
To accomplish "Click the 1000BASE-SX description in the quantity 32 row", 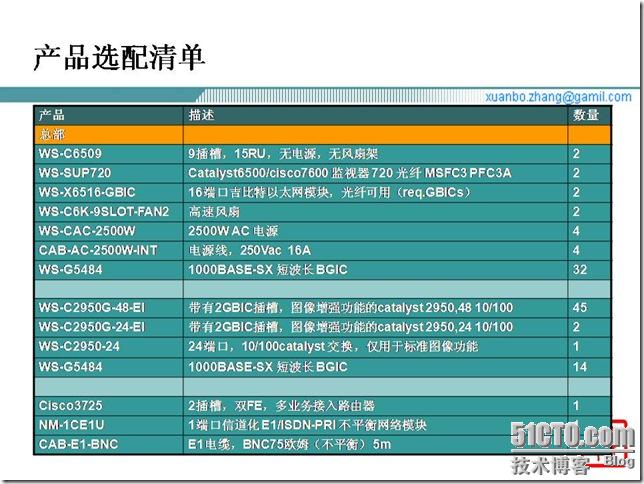I will 268,270.
